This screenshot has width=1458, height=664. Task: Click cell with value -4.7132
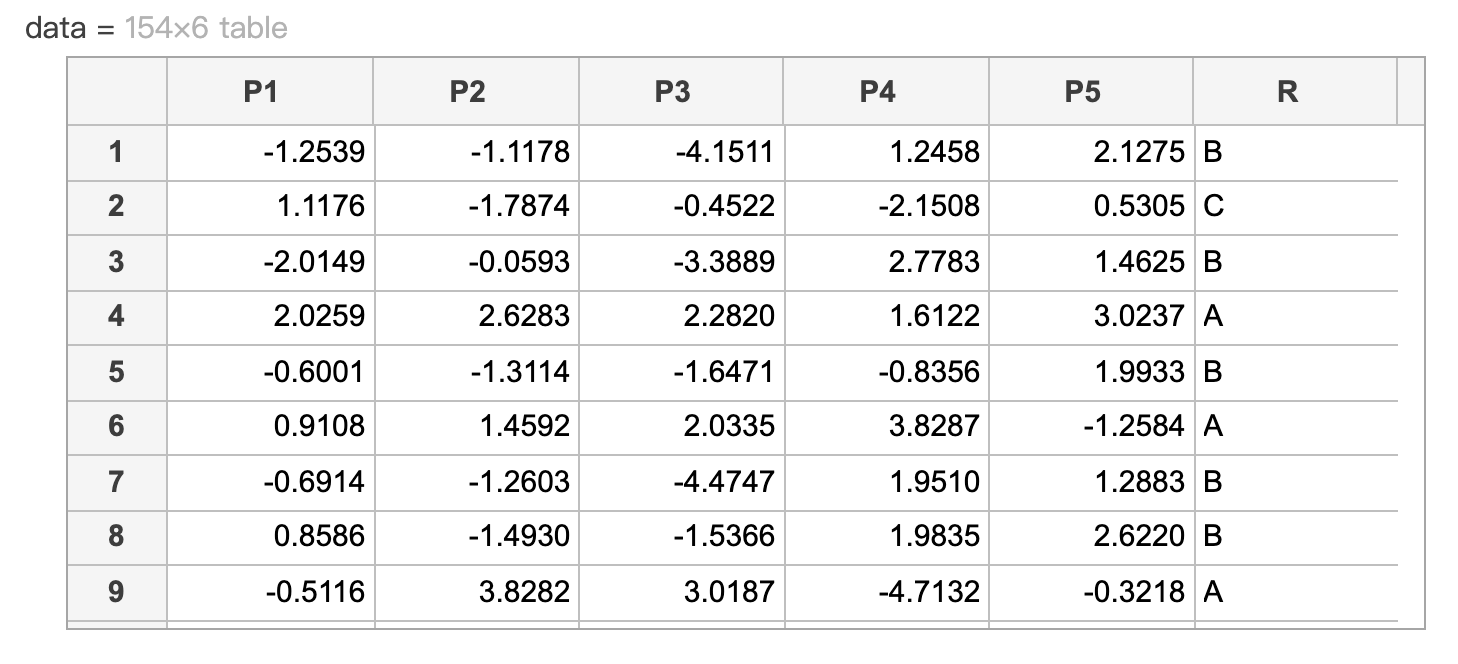886,592
